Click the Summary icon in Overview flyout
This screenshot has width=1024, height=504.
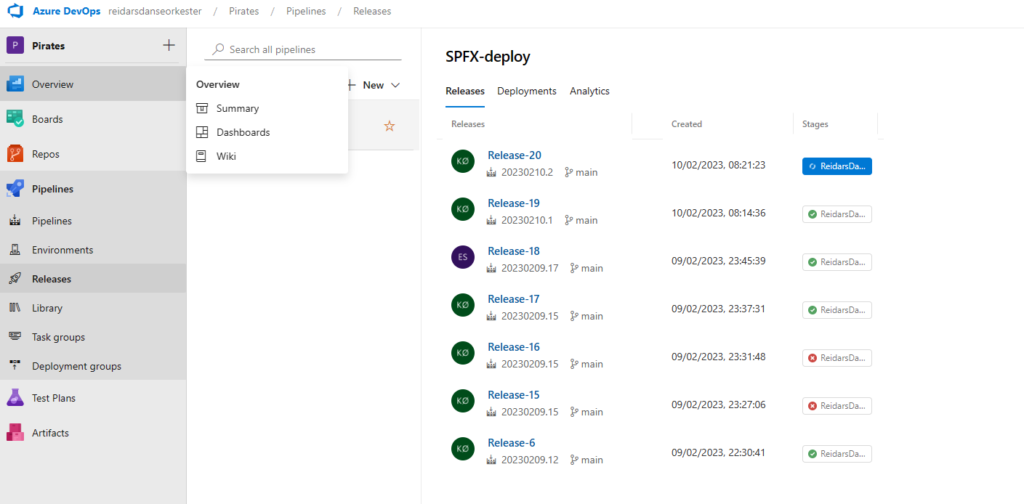[202, 108]
